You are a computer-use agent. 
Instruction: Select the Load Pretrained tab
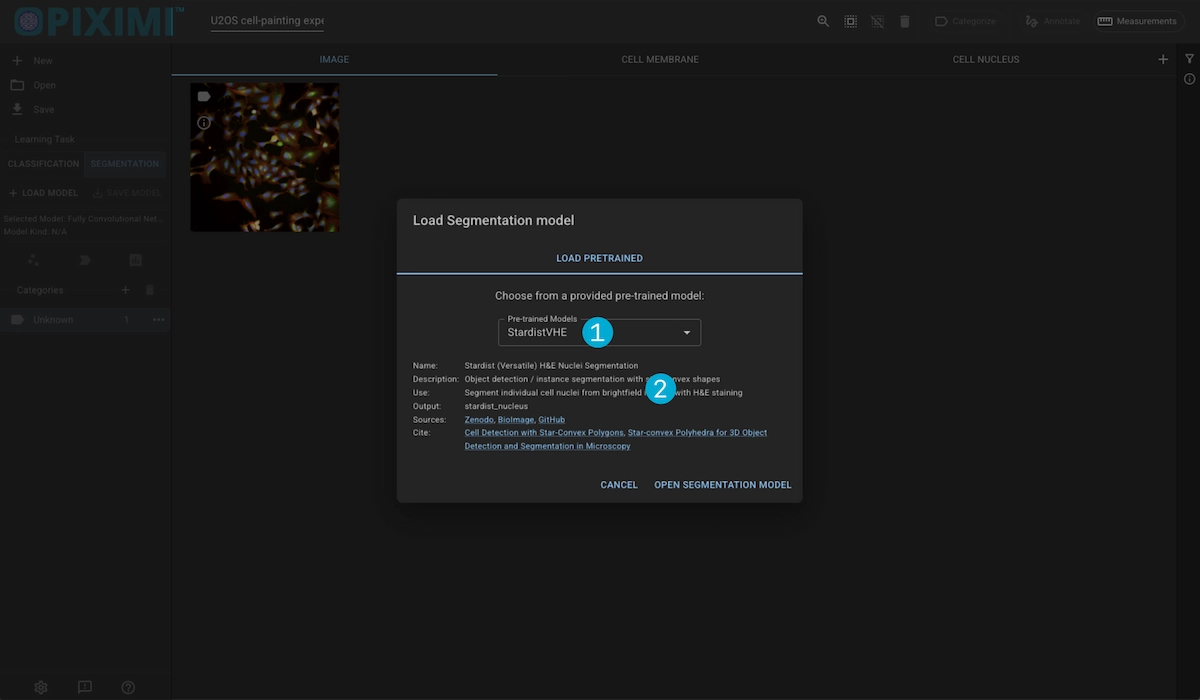click(x=599, y=258)
